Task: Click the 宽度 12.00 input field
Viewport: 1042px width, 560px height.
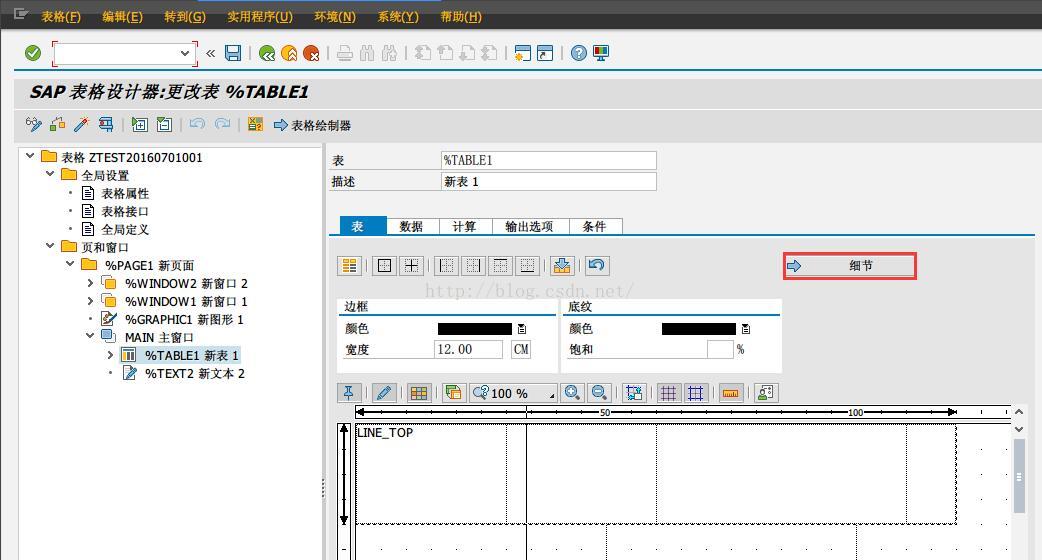Action: [469, 349]
